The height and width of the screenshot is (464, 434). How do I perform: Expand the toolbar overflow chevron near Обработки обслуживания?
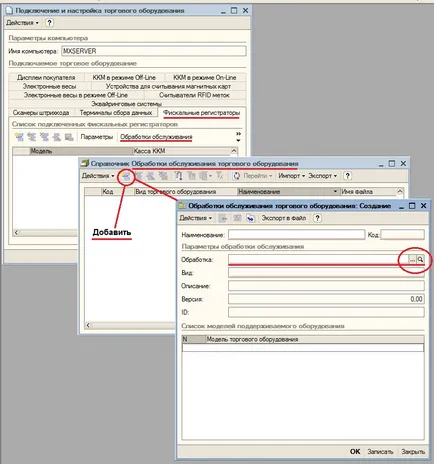(238, 137)
